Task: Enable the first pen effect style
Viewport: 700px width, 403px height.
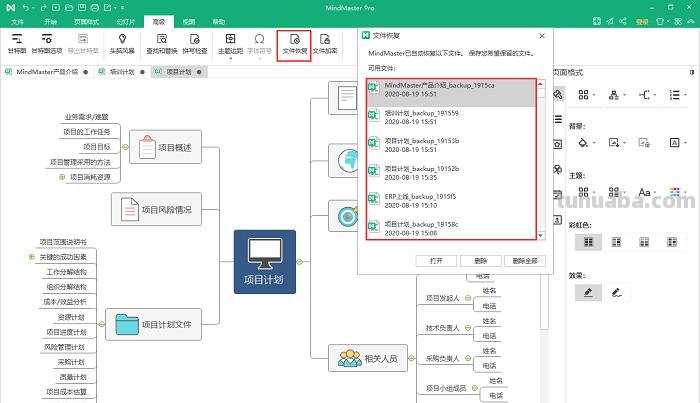Action: point(588,292)
